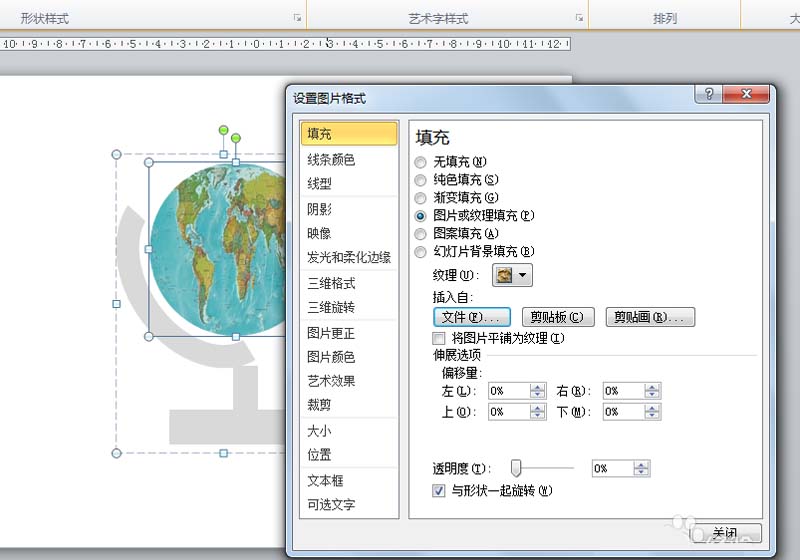
Task: Open the 三维旋转 category
Action: [x=349, y=307]
